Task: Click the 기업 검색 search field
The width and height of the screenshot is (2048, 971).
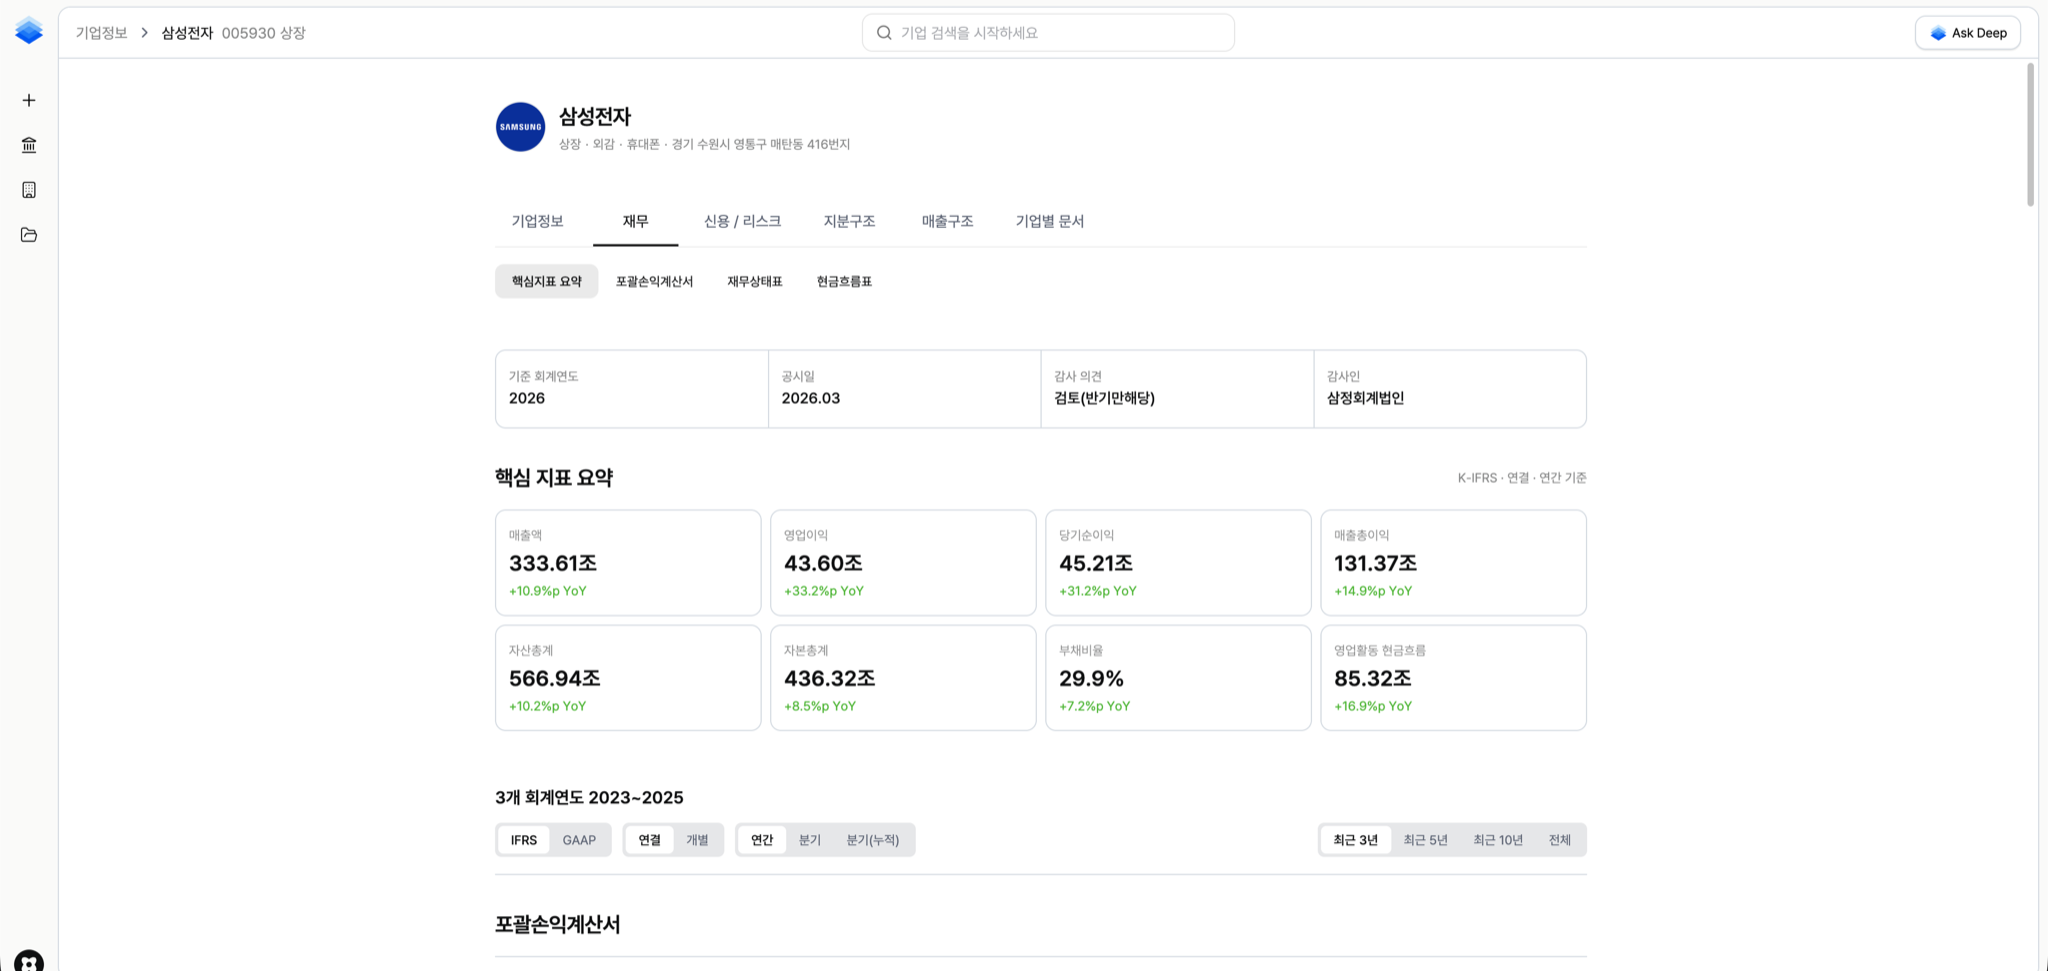Action: coord(1048,33)
